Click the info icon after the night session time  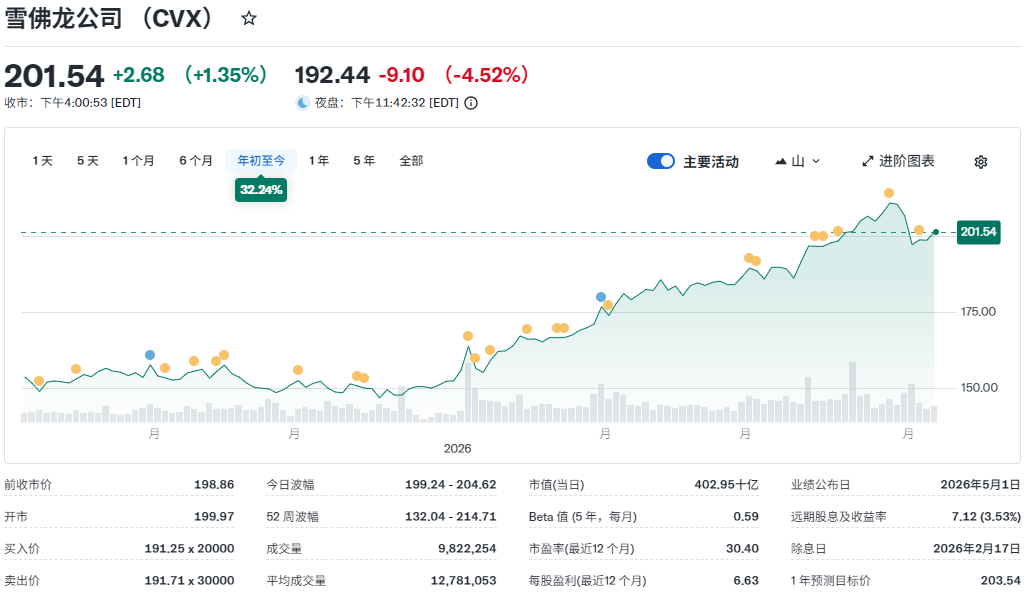click(470, 102)
